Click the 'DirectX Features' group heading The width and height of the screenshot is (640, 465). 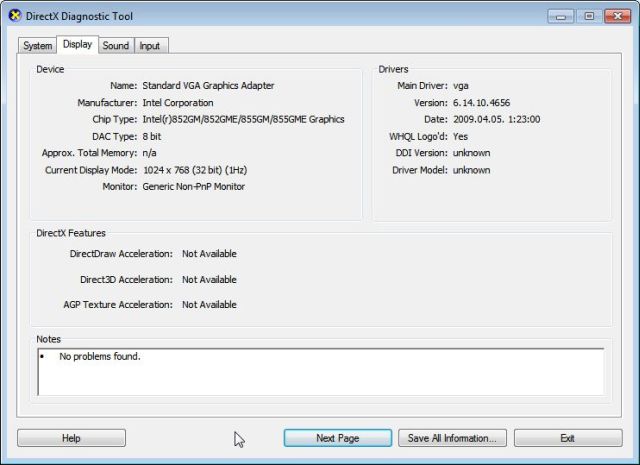pos(71,233)
